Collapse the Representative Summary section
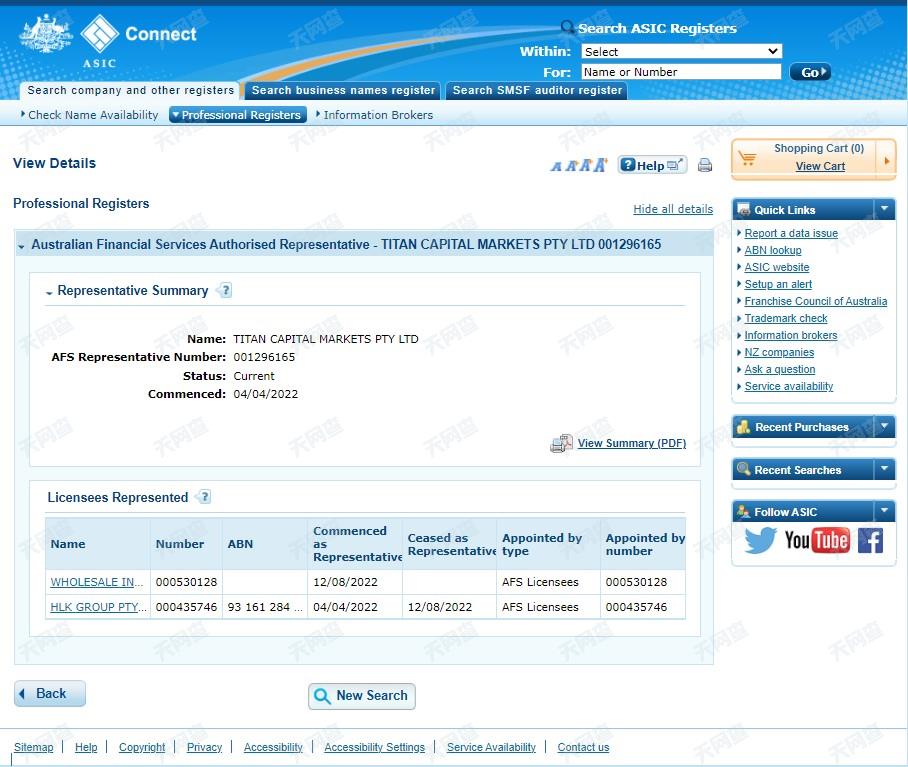This screenshot has height=767, width=908. click(49, 292)
